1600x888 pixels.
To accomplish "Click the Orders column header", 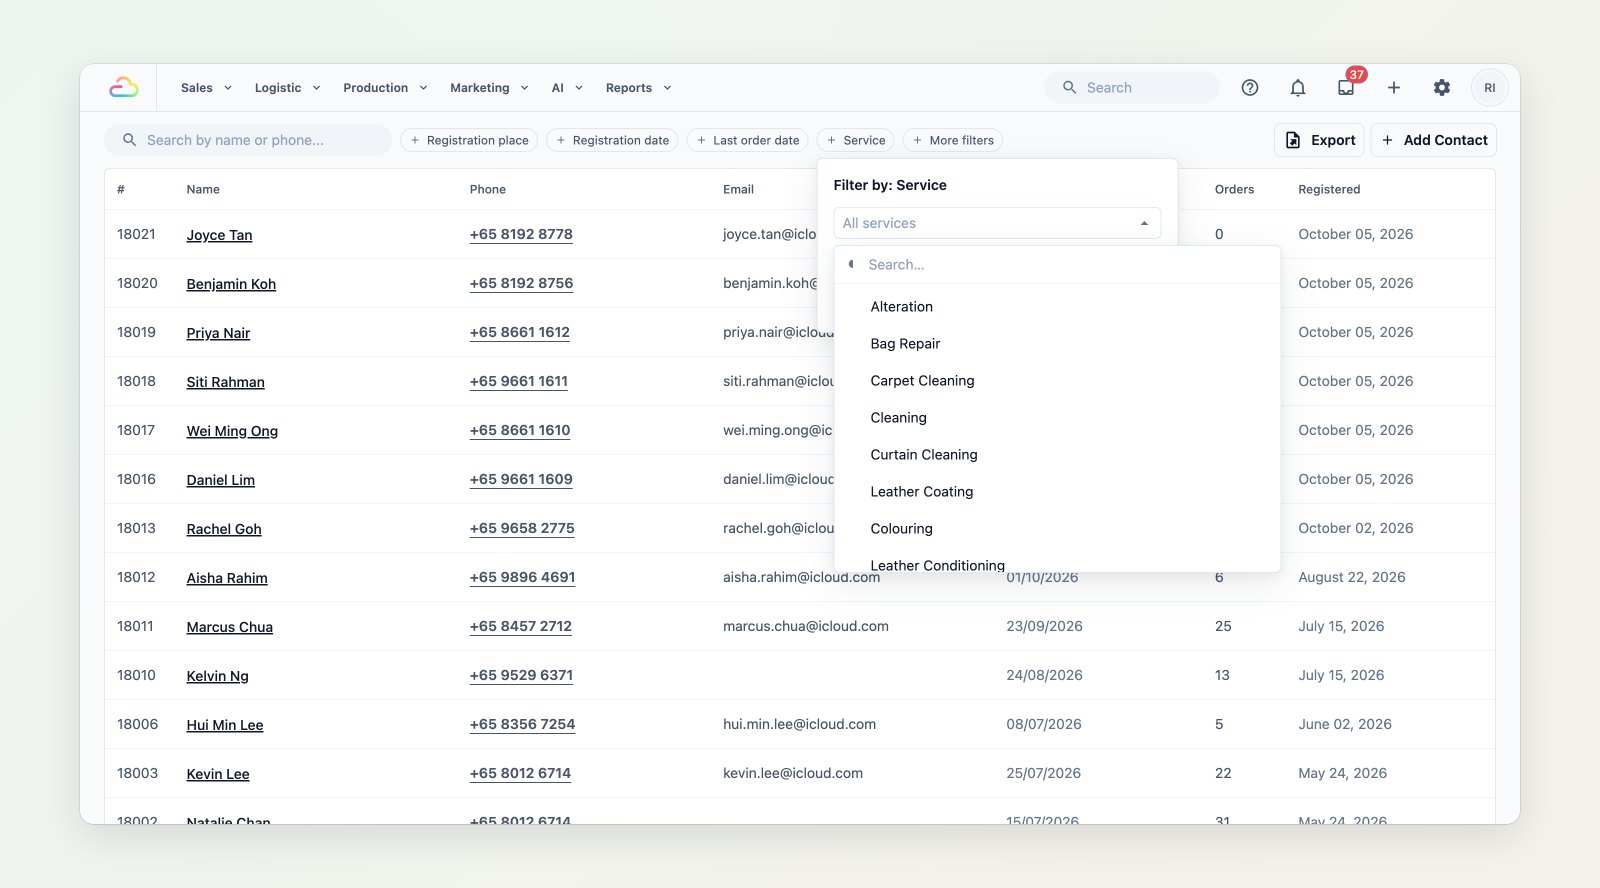I will 1234,189.
